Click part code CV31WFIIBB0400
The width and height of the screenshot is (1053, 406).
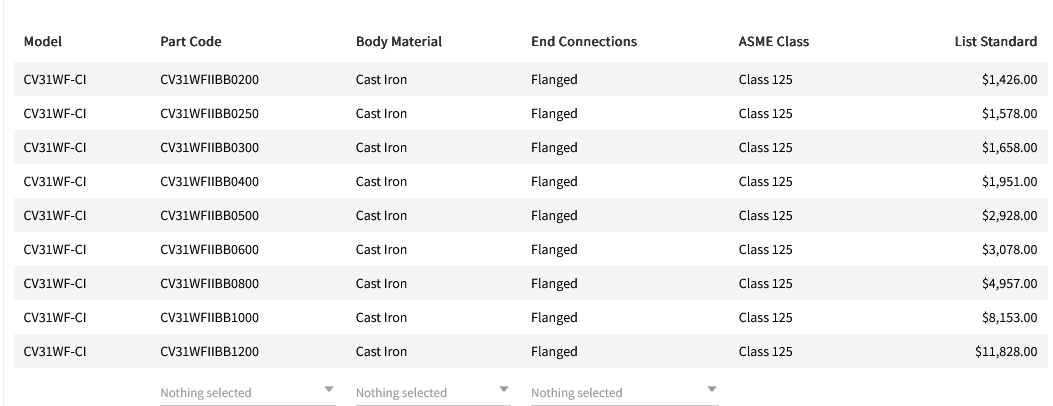(x=209, y=182)
